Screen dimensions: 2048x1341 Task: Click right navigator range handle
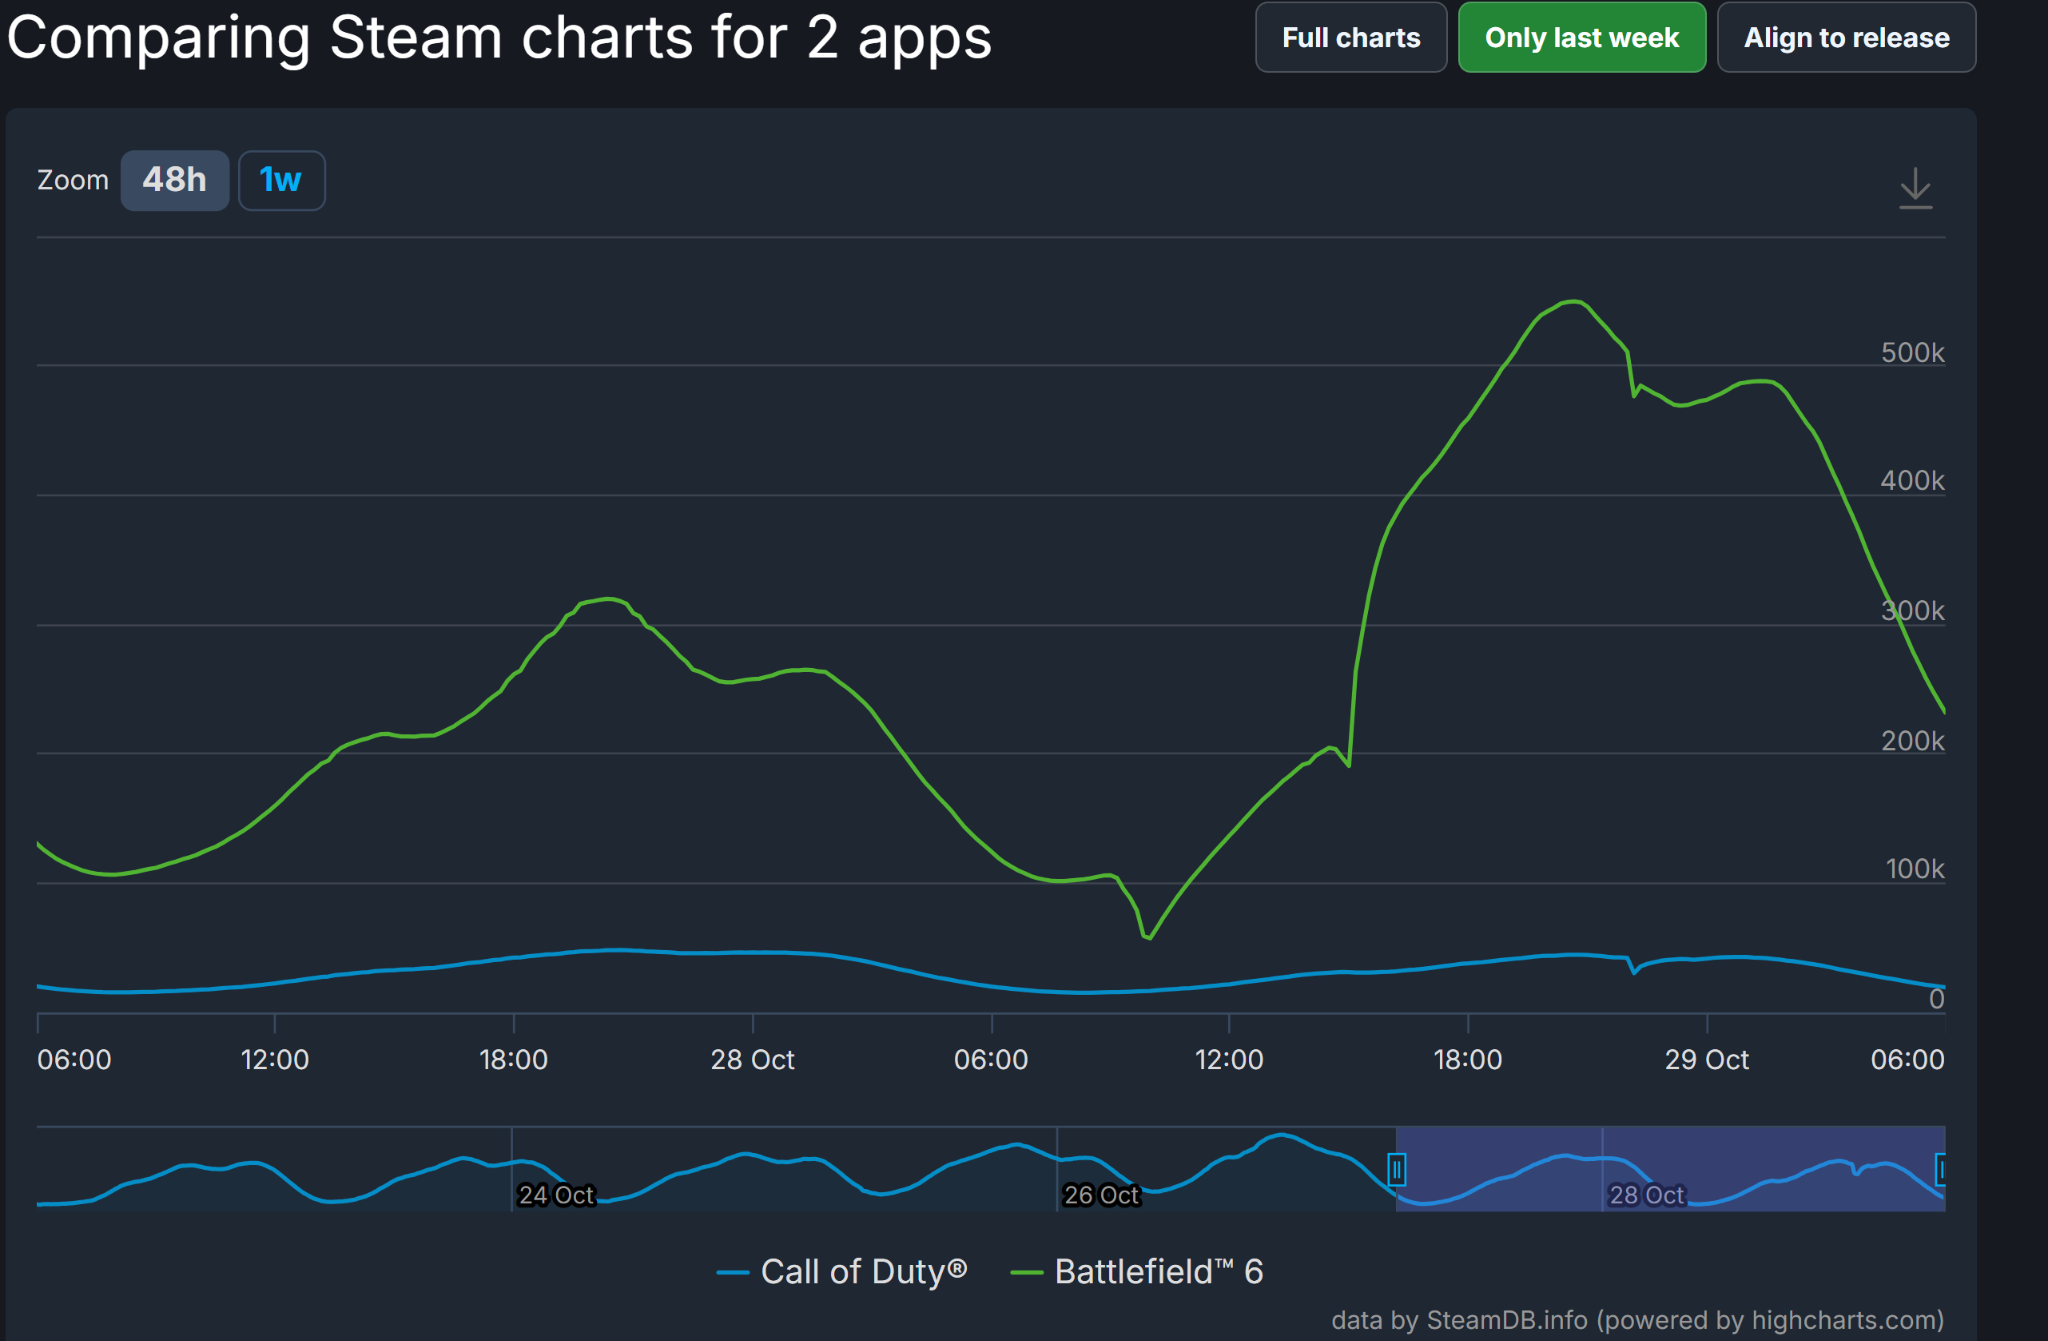(x=1941, y=1168)
